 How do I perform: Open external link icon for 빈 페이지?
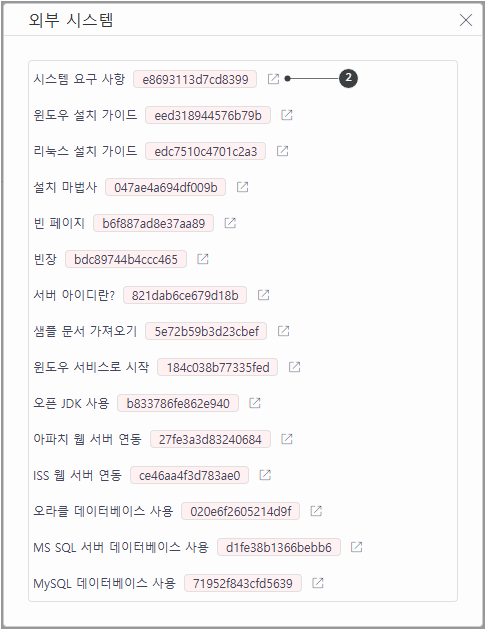coord(230,223)
